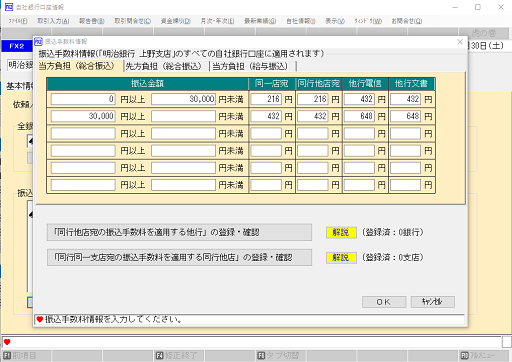This screenshot has width=512, height=362.
Task: Click the empty second-row 円未満 amount field
Action: [183, 116]
